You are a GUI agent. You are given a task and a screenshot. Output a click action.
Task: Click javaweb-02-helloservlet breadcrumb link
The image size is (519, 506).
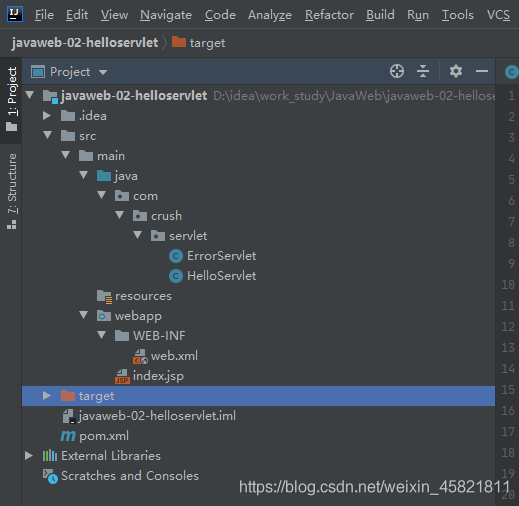[x=85, y=43]
